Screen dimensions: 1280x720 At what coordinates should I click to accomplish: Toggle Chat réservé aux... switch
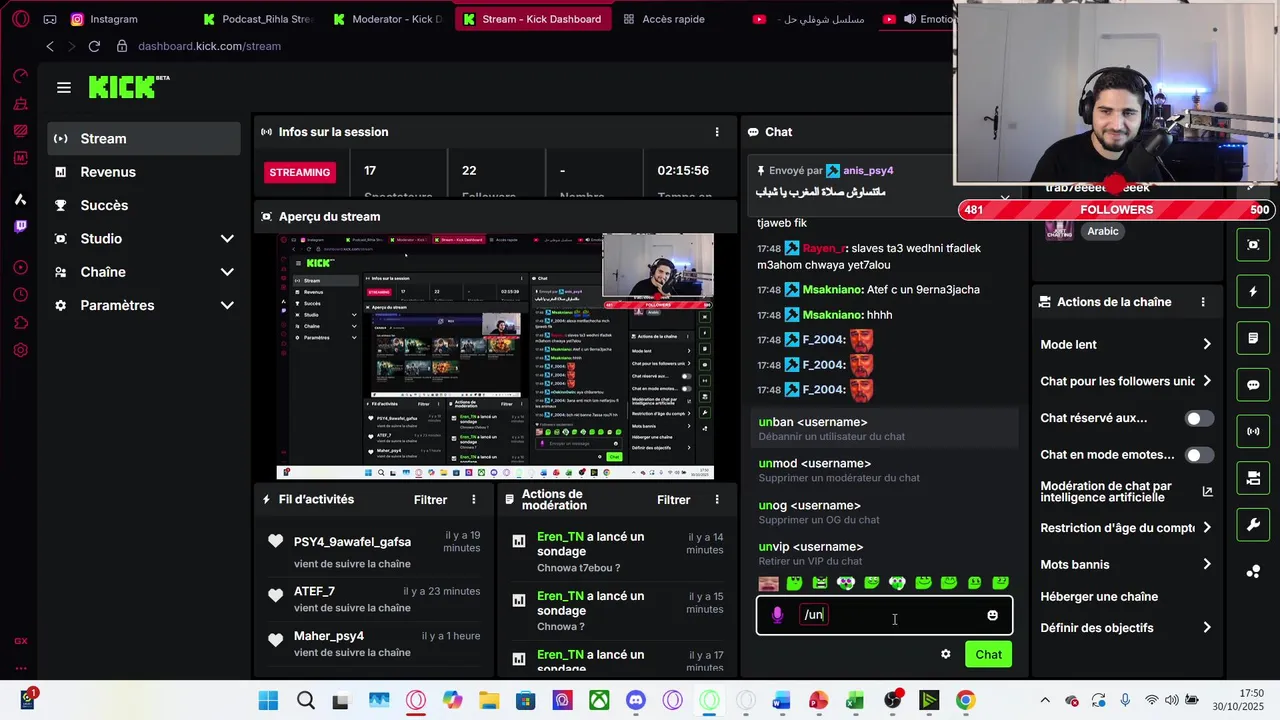pos(1199,418)
